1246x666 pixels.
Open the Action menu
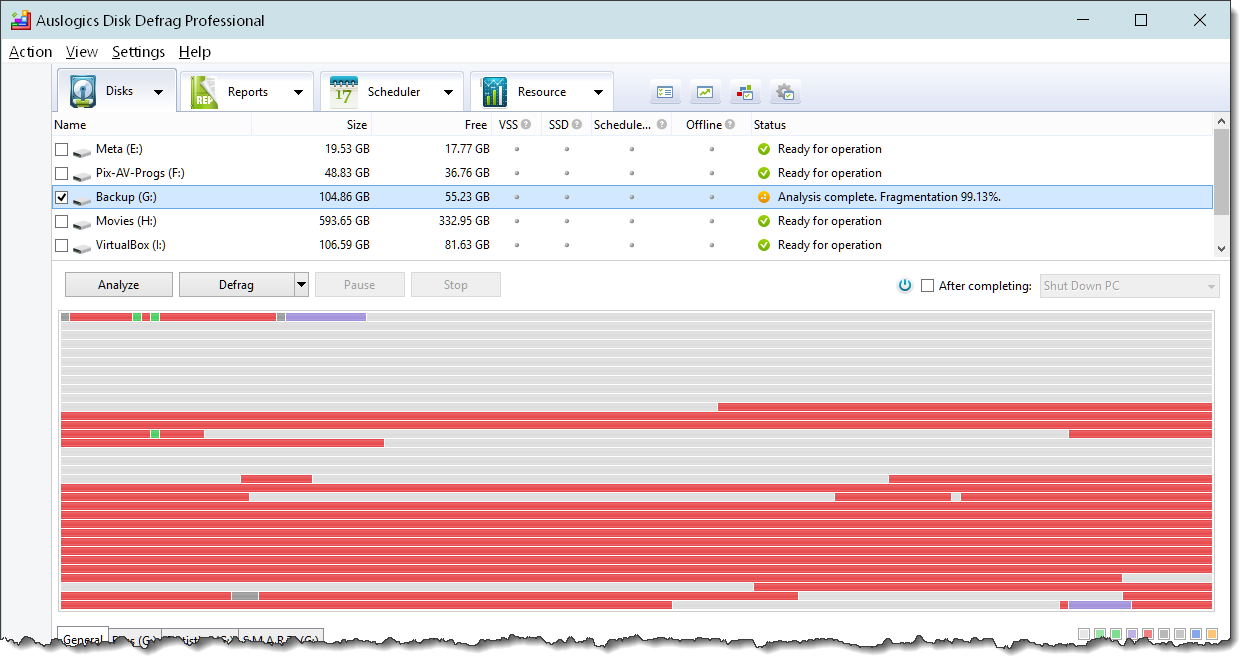[30, 52]
